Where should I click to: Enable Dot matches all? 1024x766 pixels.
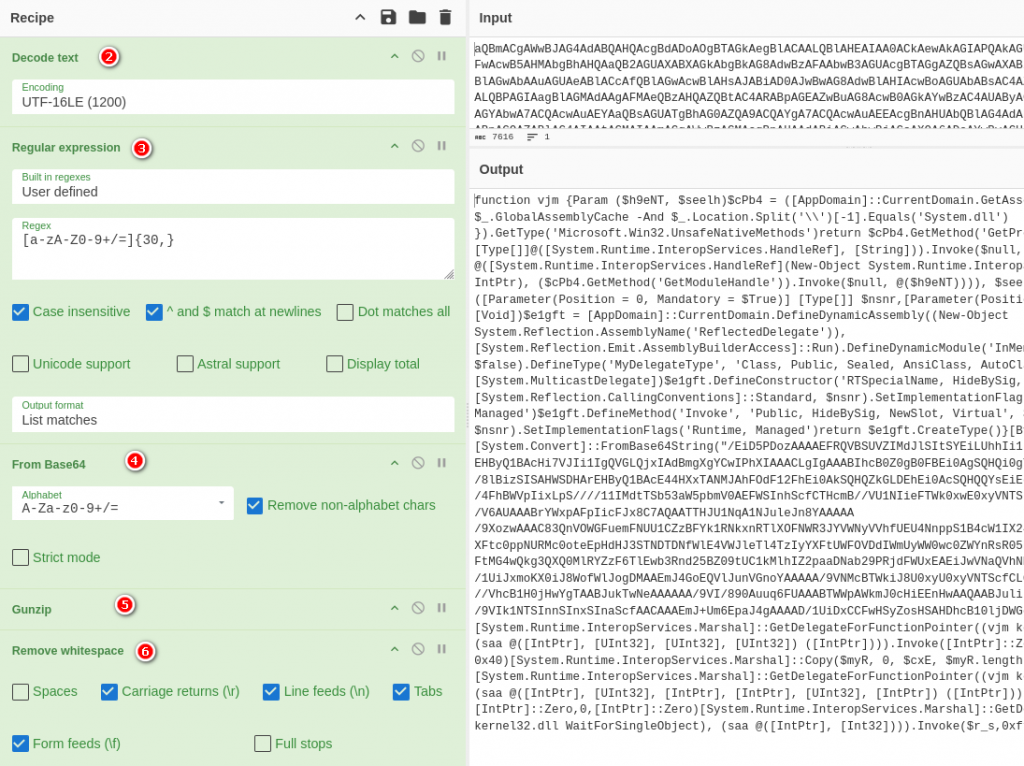[x=345, y=312]
